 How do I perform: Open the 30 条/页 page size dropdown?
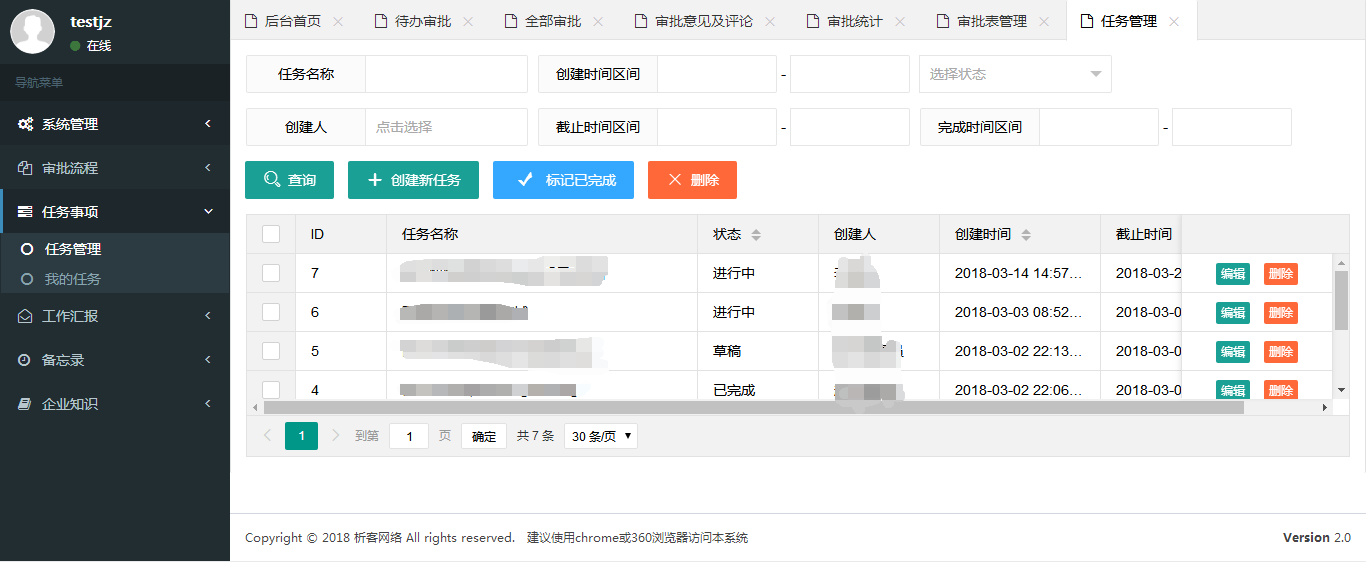[x=601, y=436]
